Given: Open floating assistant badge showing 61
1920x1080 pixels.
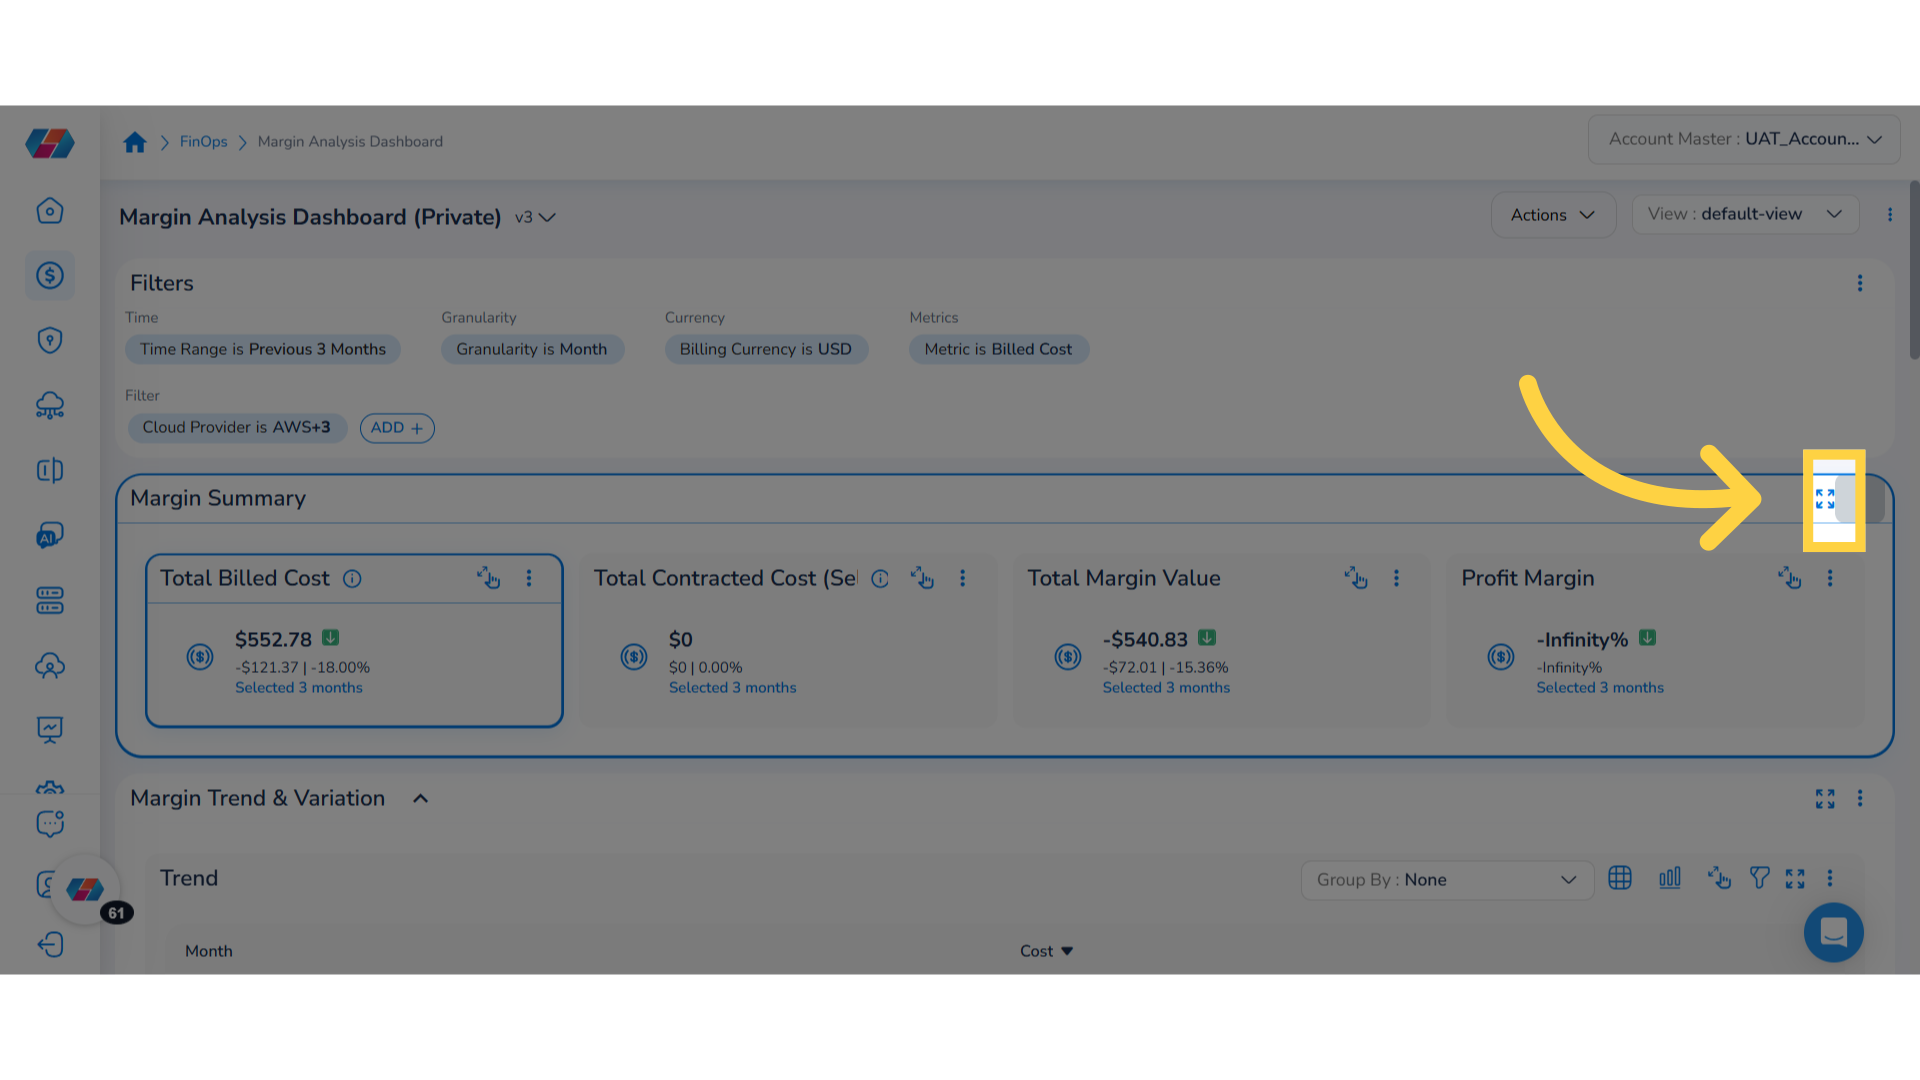Looking at the screenshot, I should (x=86, y=890).
